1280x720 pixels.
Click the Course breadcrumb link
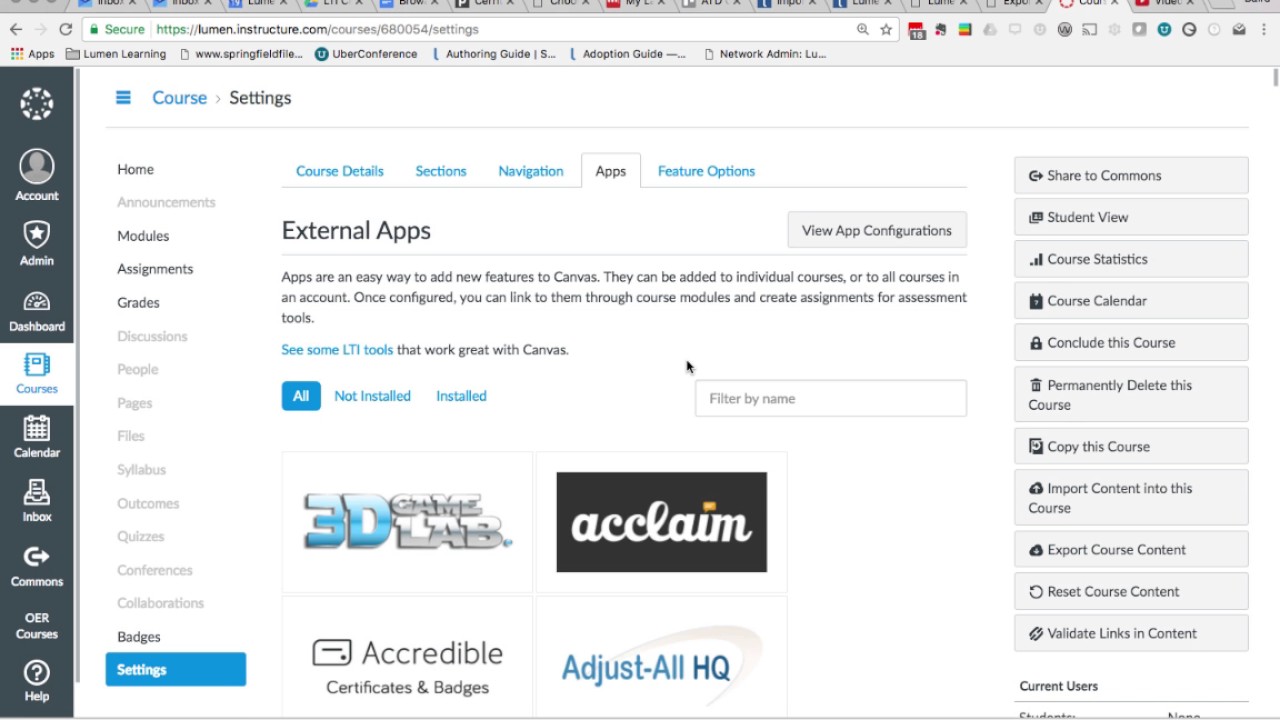click(x=179, y=98)
